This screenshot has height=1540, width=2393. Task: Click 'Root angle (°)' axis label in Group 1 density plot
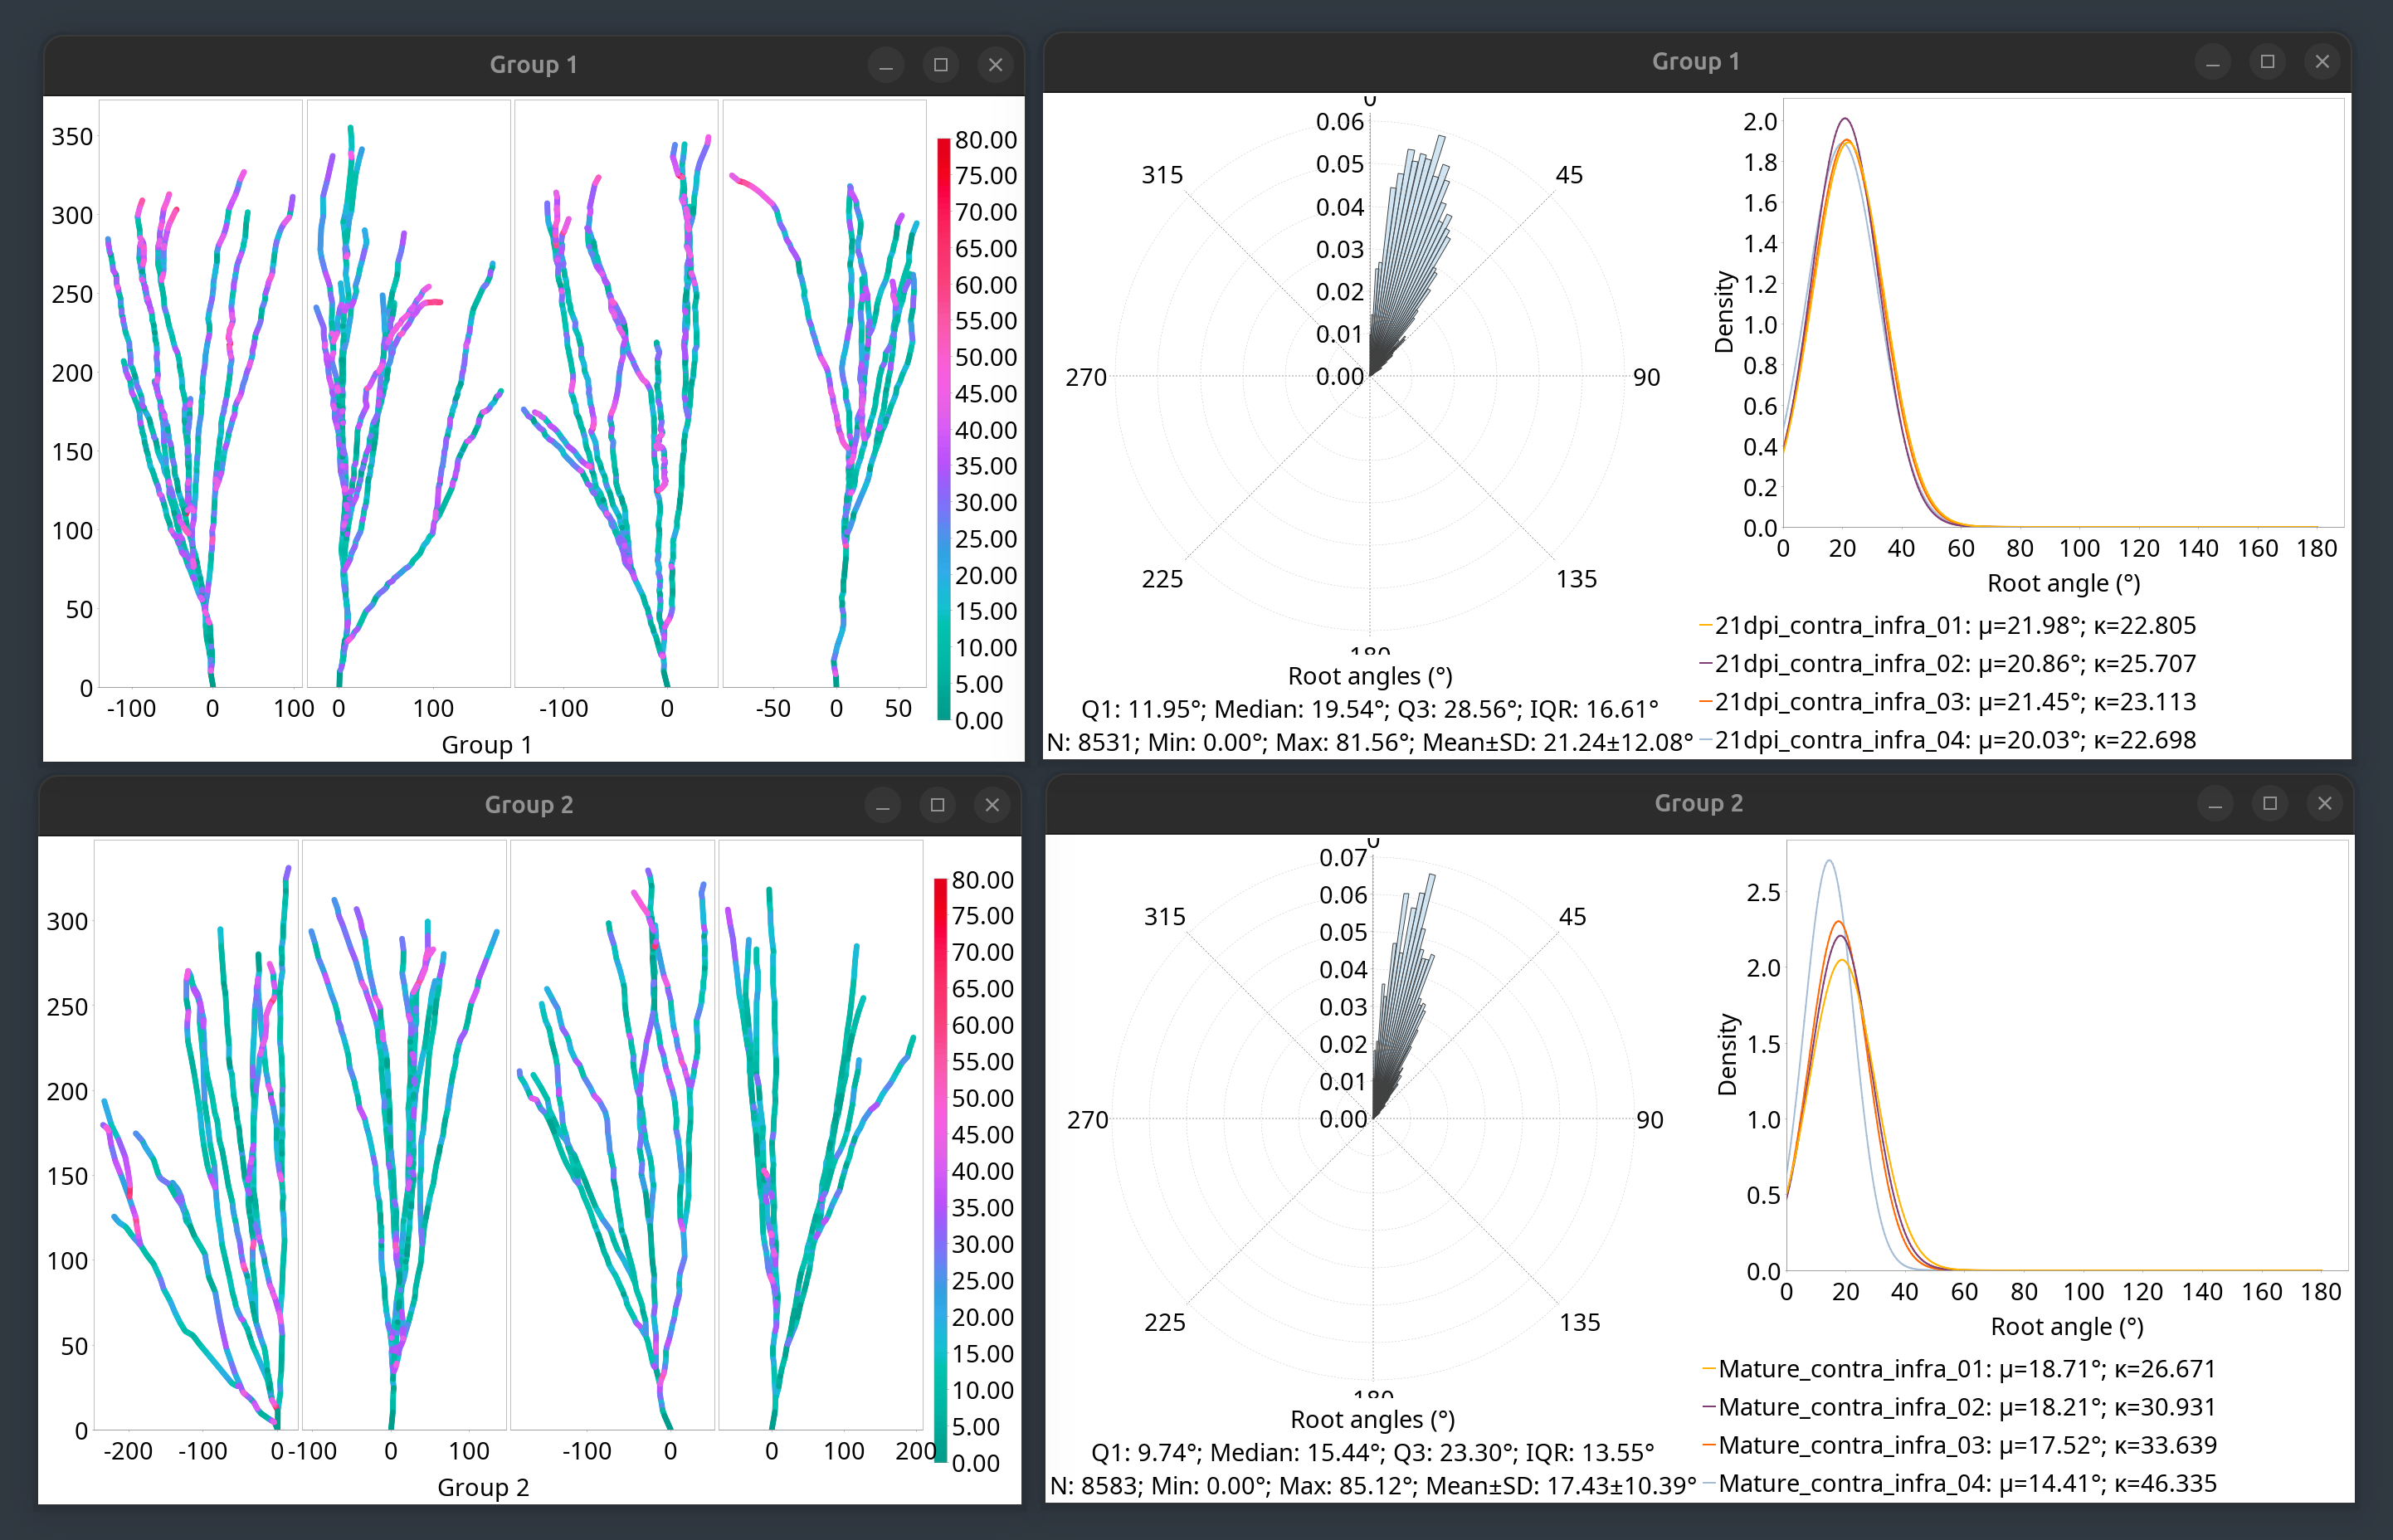click(x=2063, y=583)
